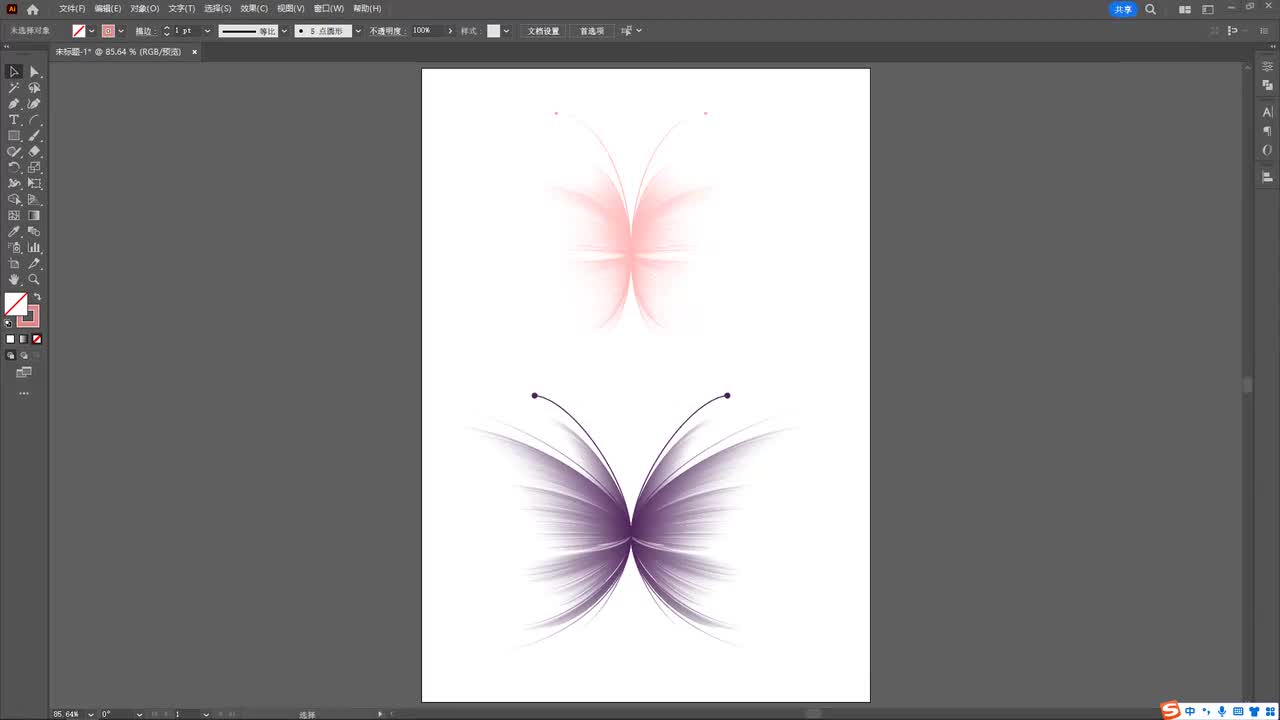Screen dimensions: 1280x720
Task: Pick the Free Transform tool
Action: [34, 184]
